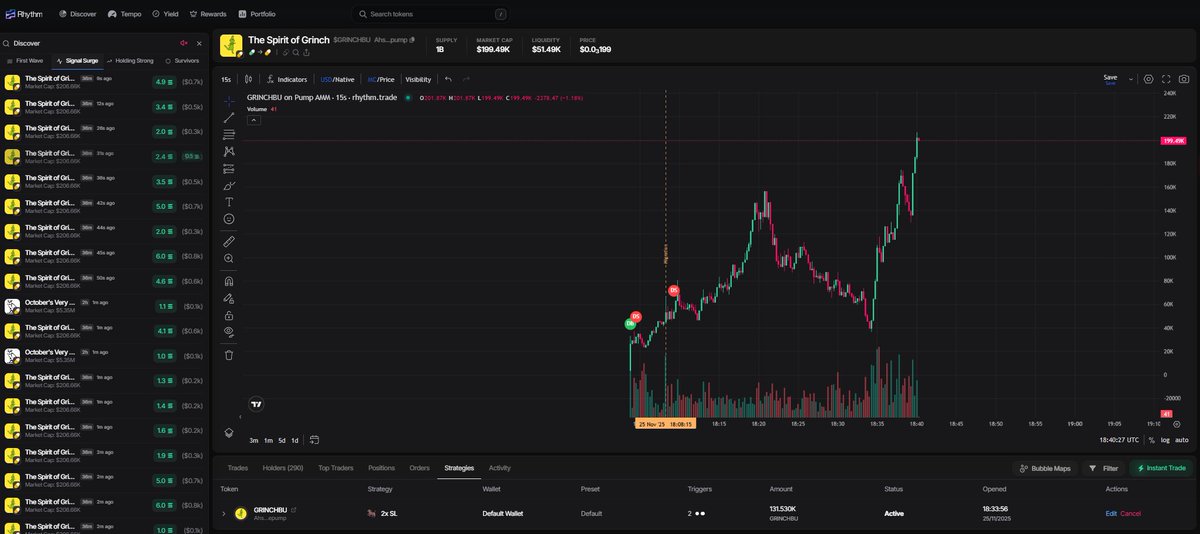This screenshot has width=1200, height=534.
Task: Toggle auto scale on chart
Action: pyautogui.click(x=1181, y=440)
